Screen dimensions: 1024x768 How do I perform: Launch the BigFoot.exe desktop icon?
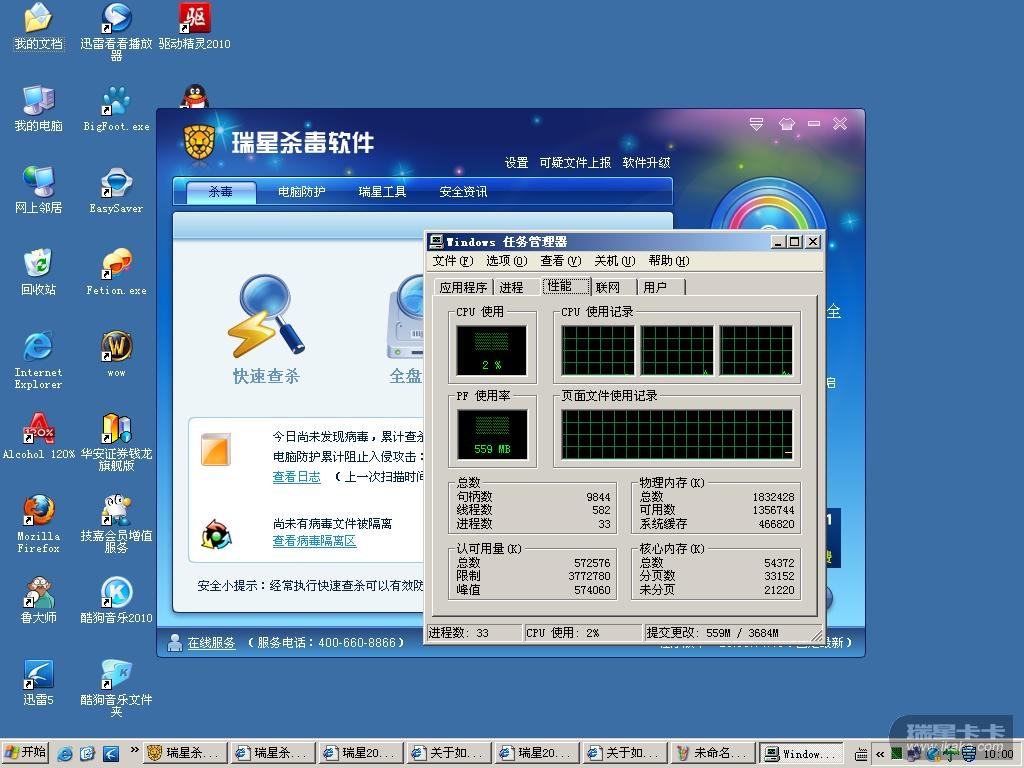(116, 108)
